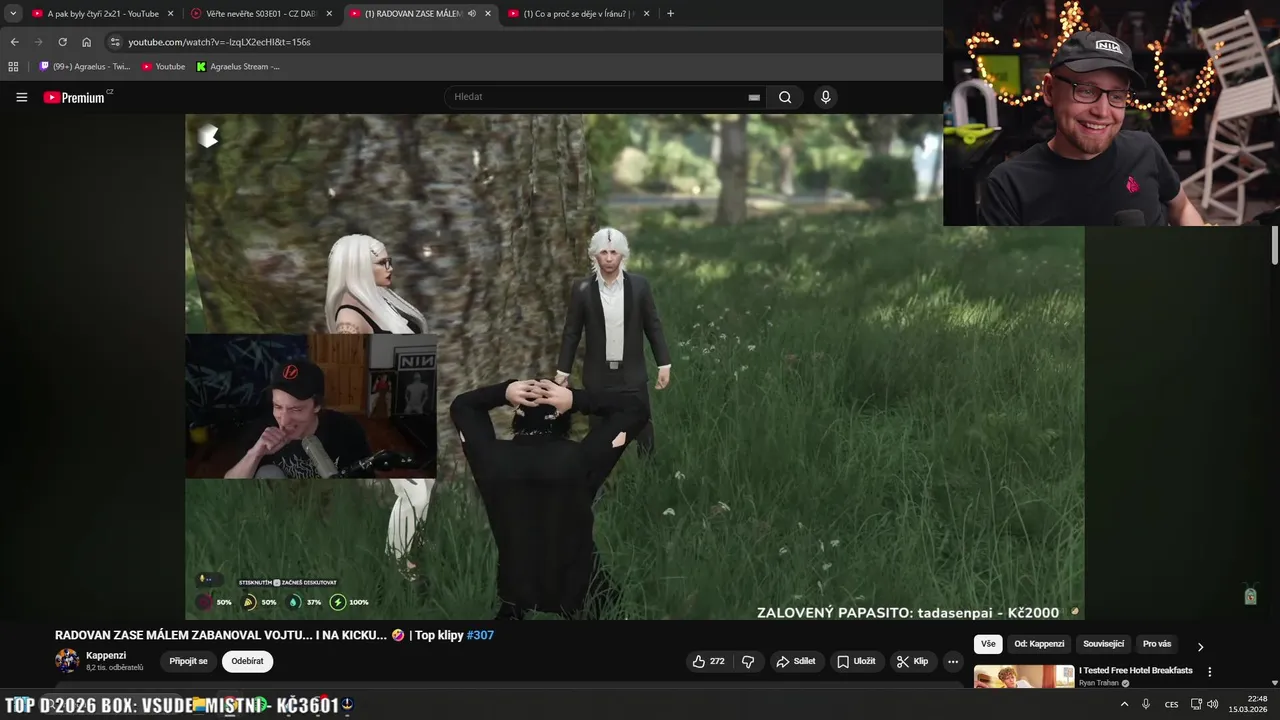Viewport: 1280px width, 720px height.
Task: Open the #307 hashtag link in title
Action: coord(480,635)
